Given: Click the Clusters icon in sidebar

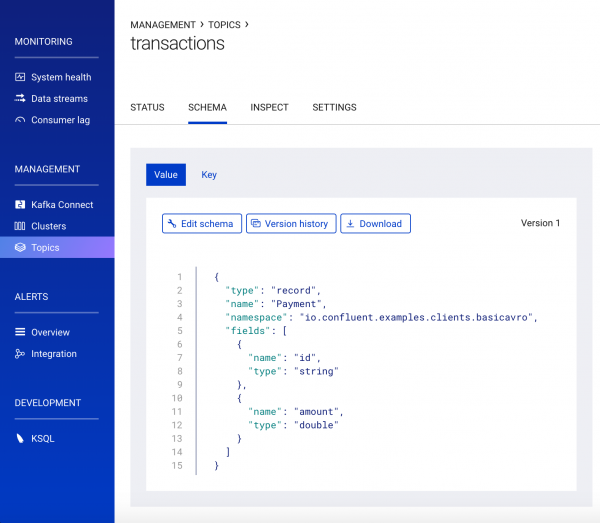Looking at the screenshot, I should (20, 226).
